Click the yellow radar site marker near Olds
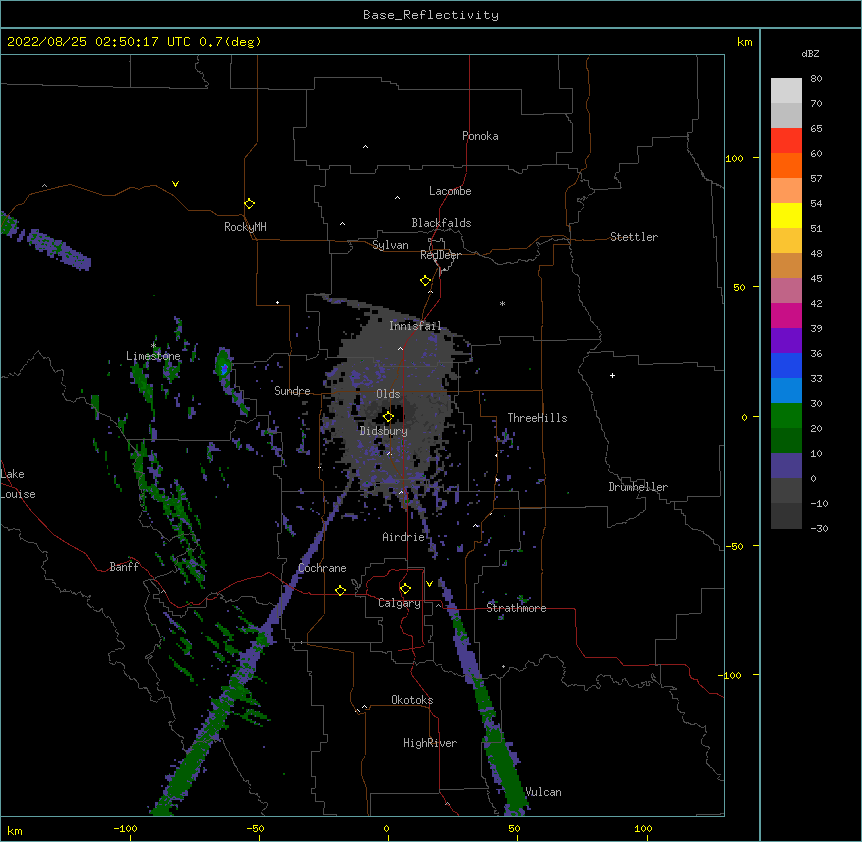The height and width of the screenshot is (842, 862). pyautogui.click(x=388, y=416)
